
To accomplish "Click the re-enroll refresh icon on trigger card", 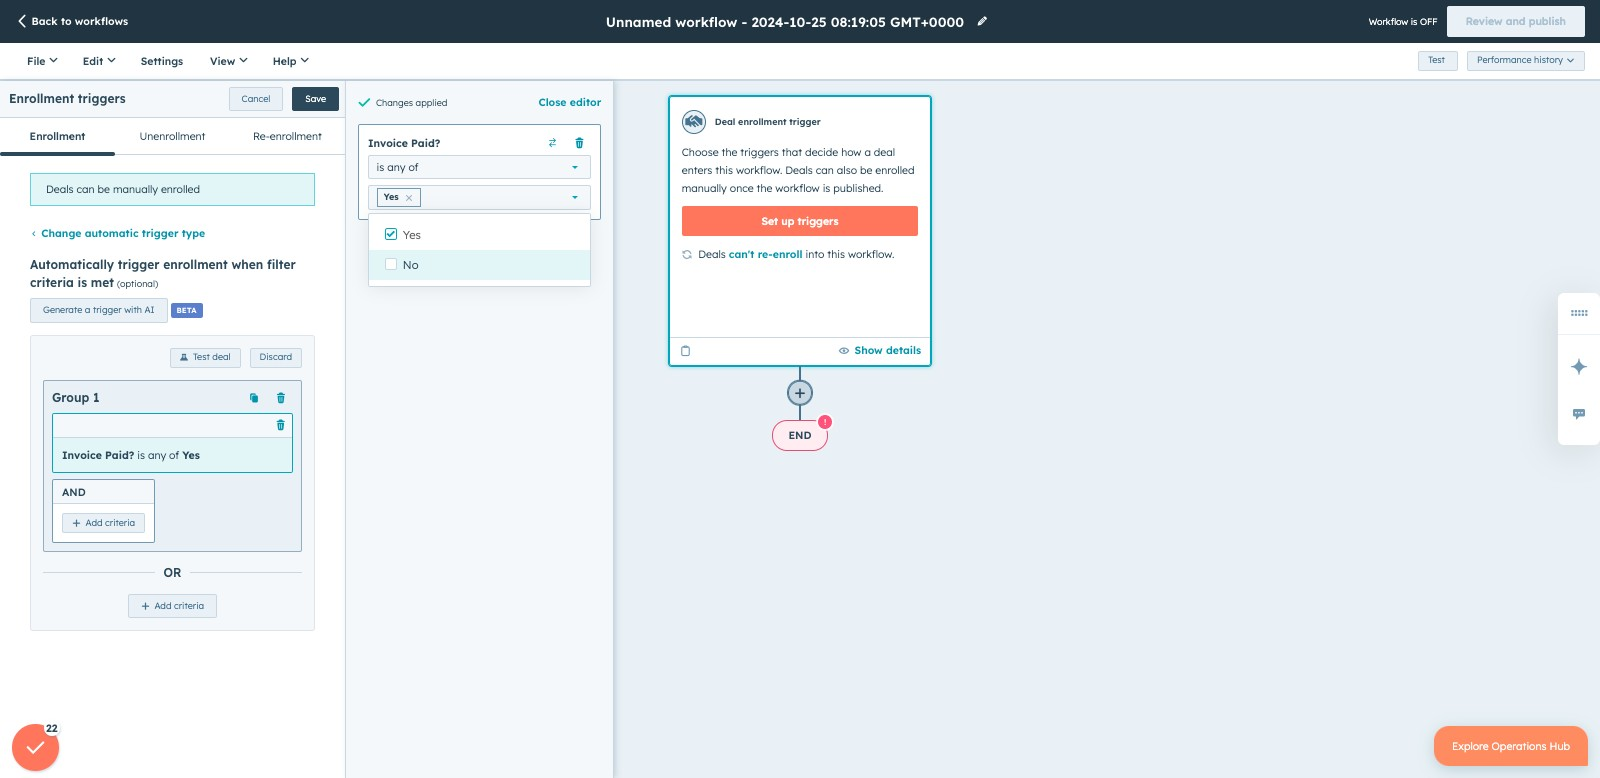I will (687, 255).
